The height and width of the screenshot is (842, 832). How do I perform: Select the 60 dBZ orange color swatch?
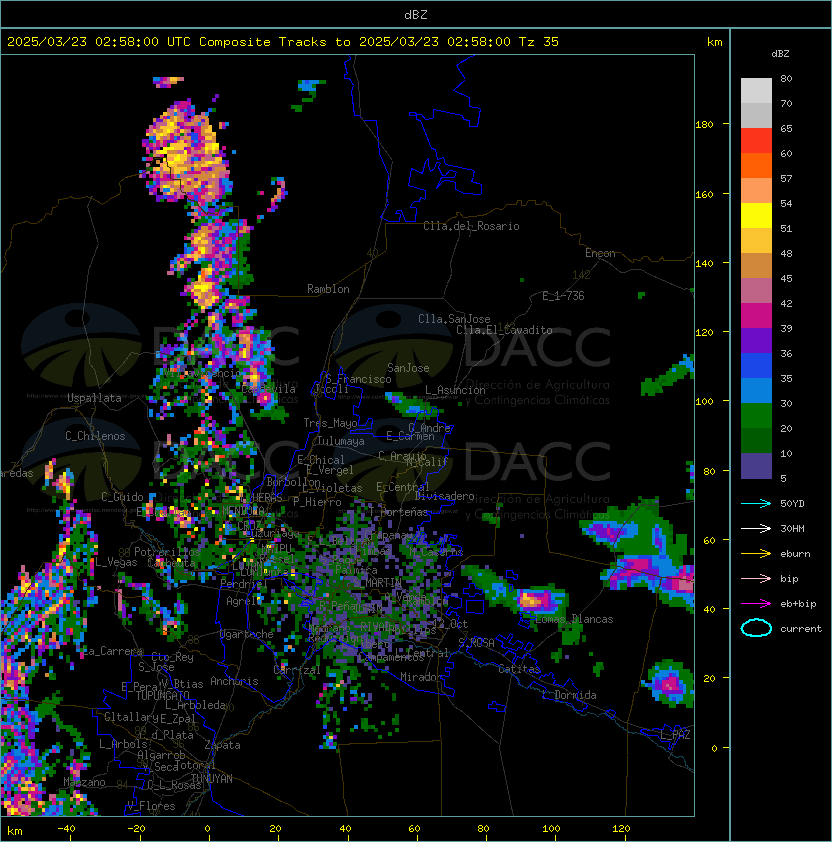tap(756, 166)
